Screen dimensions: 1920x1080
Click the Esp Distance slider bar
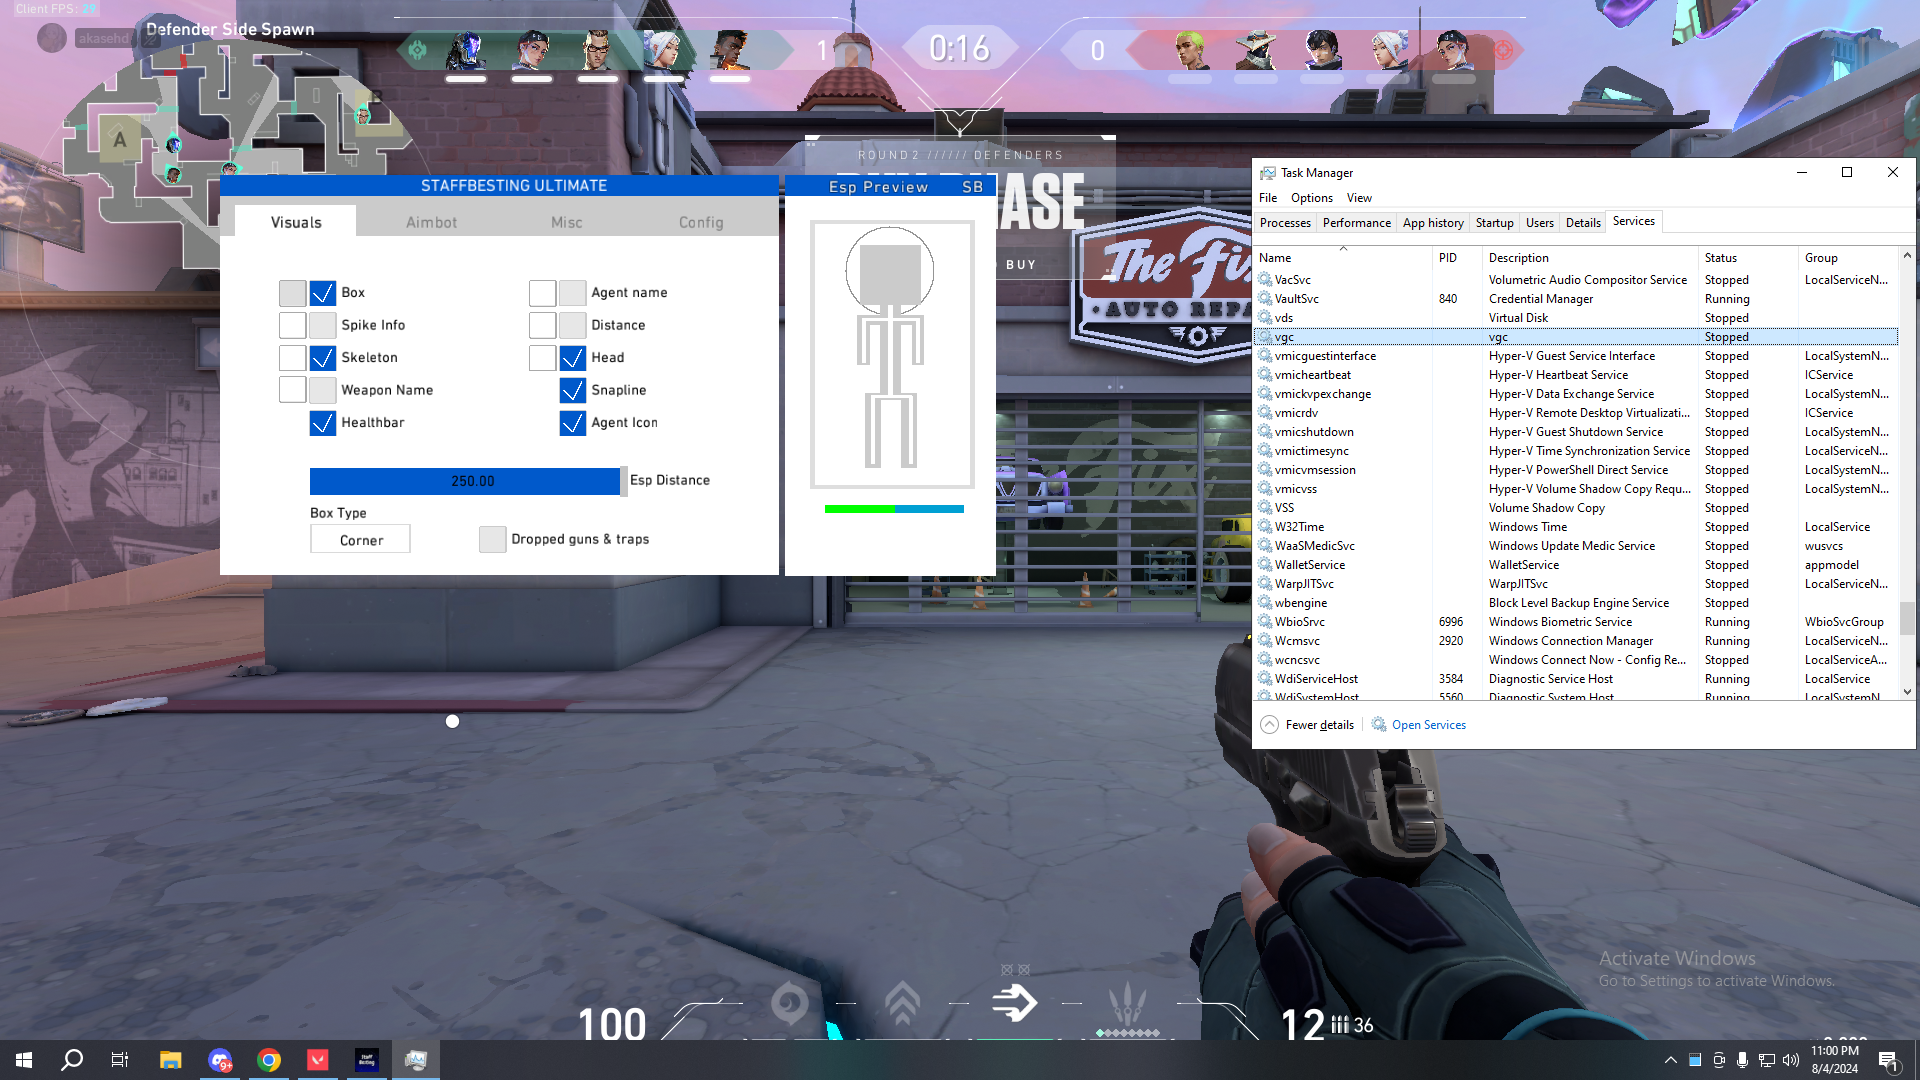(x=465, y=481)
